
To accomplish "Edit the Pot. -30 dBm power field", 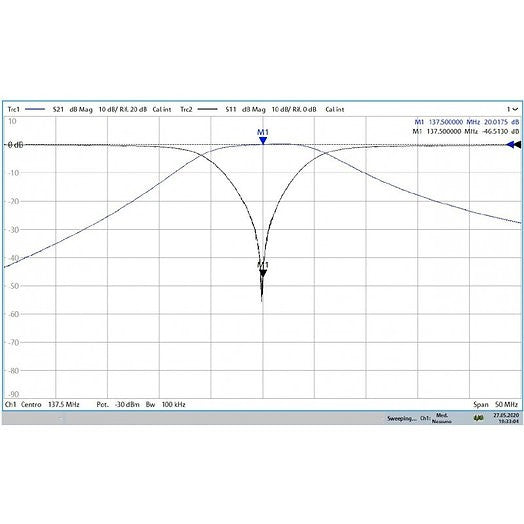I will (x=118, y=404).
